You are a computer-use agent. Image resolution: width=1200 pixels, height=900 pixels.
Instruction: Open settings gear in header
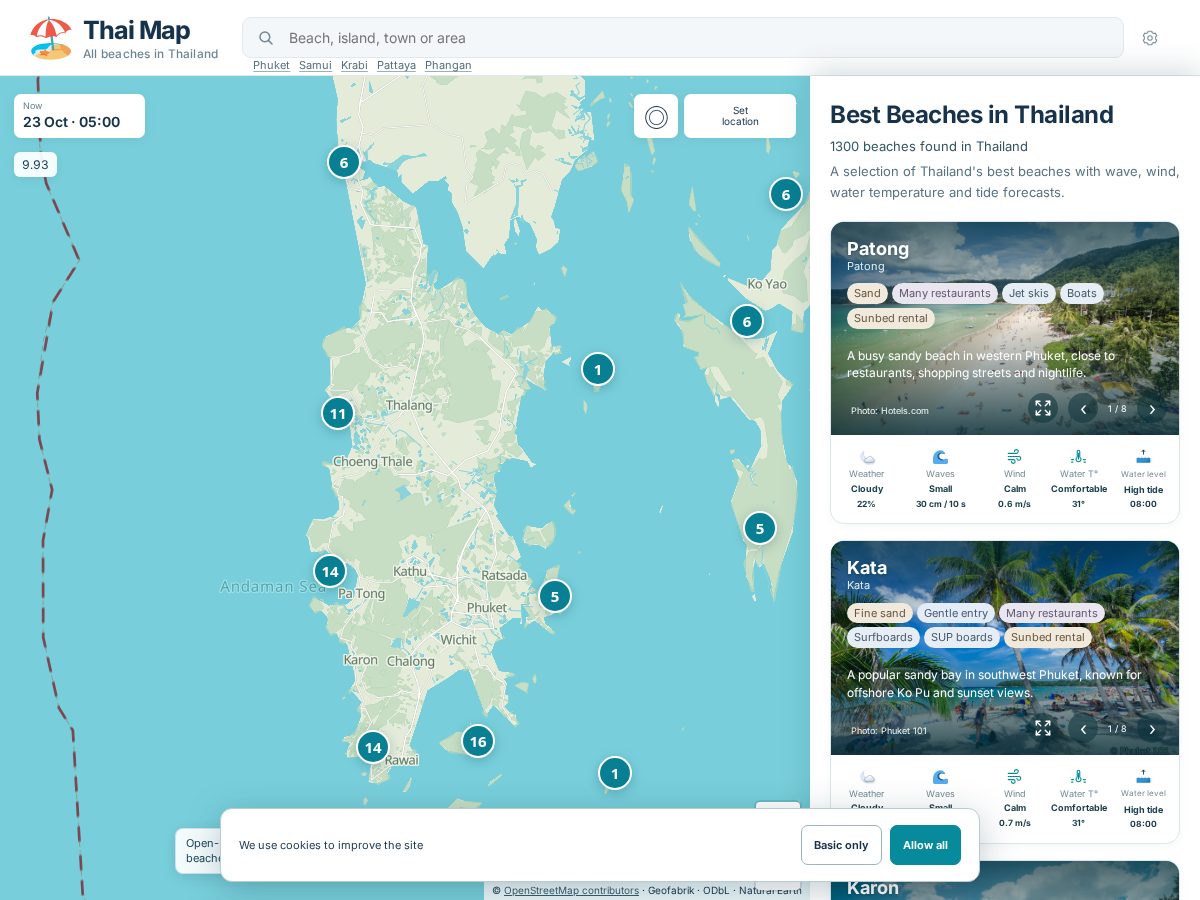click(1150, 38)
